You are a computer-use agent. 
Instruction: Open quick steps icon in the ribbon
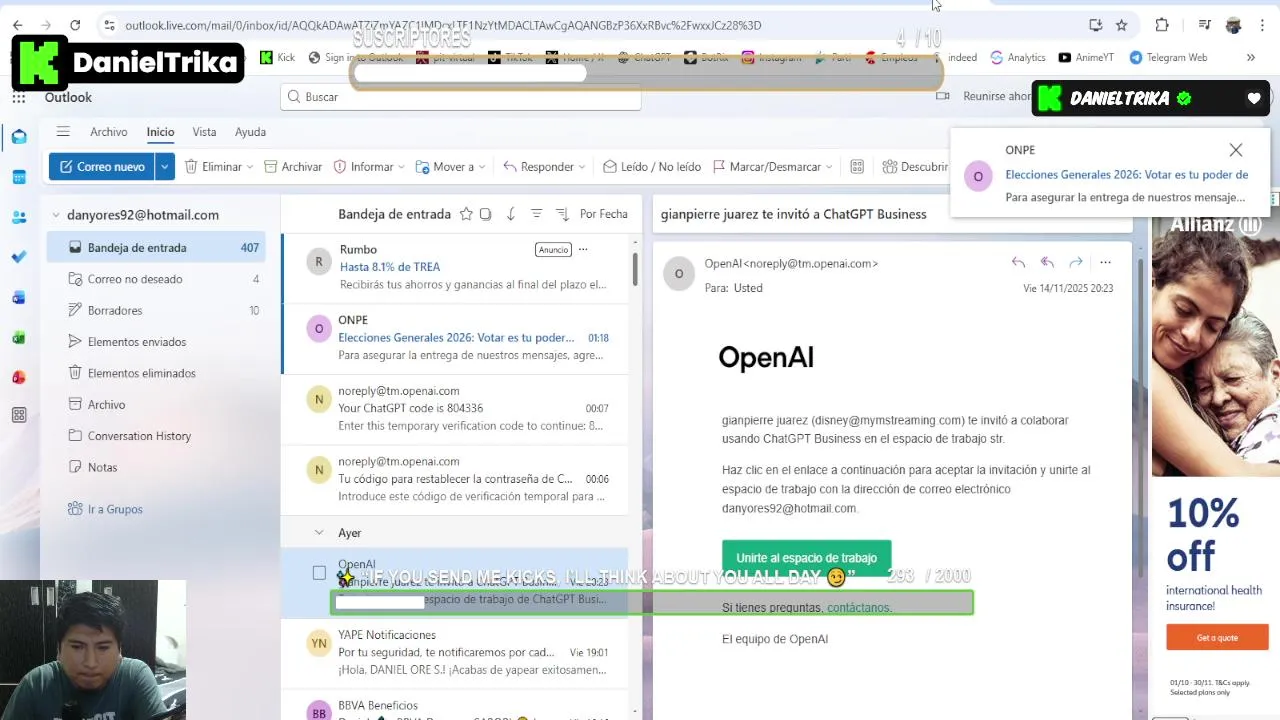point(857,167)
